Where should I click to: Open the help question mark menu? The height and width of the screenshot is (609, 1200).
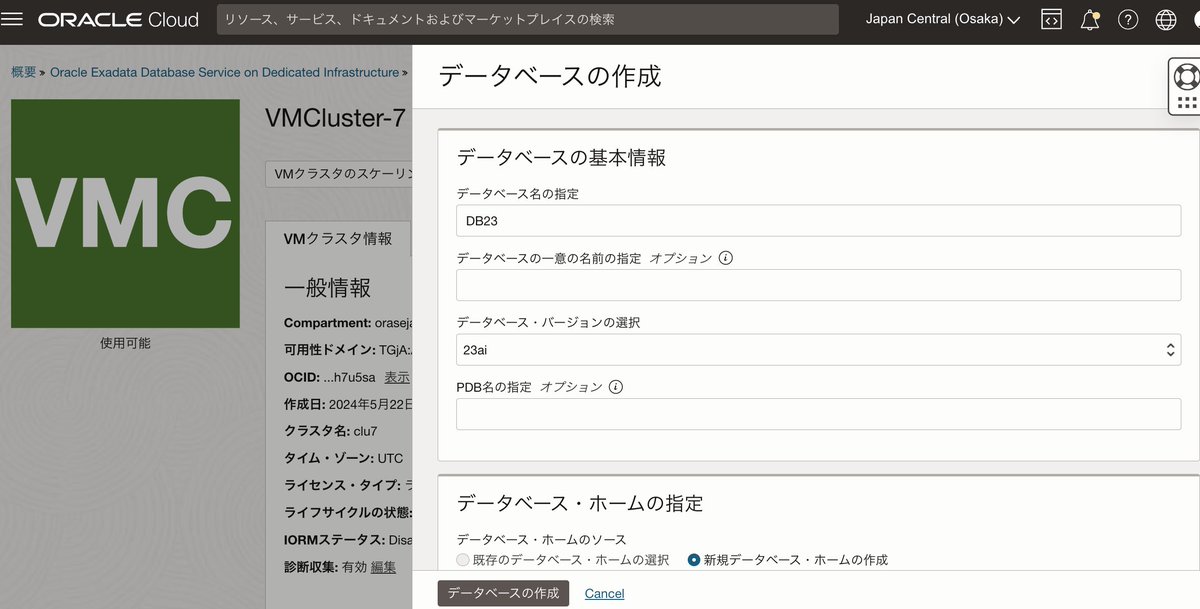click(1128, 19)
